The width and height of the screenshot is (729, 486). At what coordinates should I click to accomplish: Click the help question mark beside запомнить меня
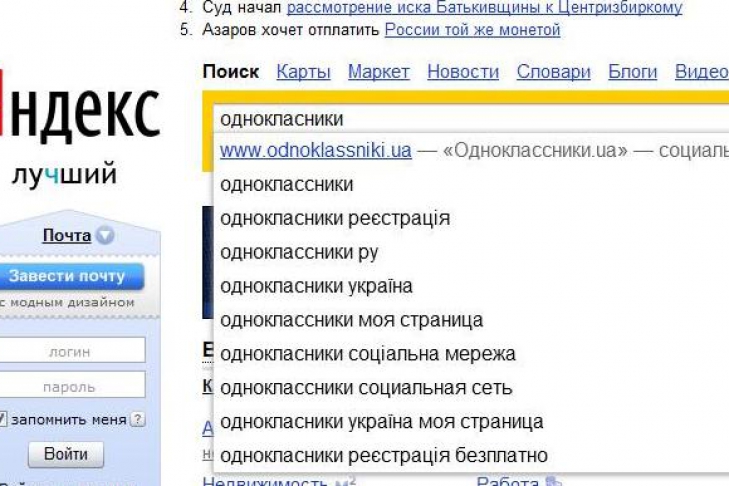(138, 420)
